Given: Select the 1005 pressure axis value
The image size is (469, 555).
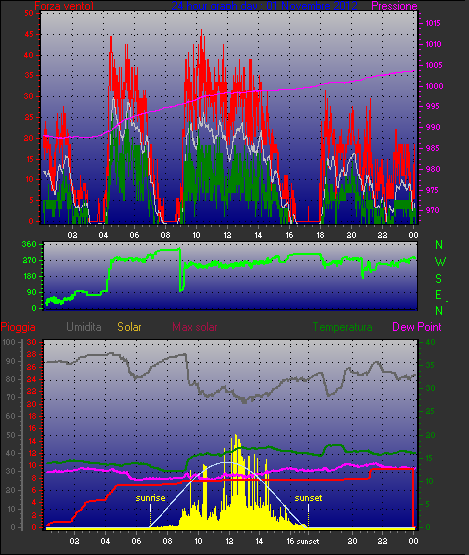Looking at the screenshot, I should click(434, 65).
